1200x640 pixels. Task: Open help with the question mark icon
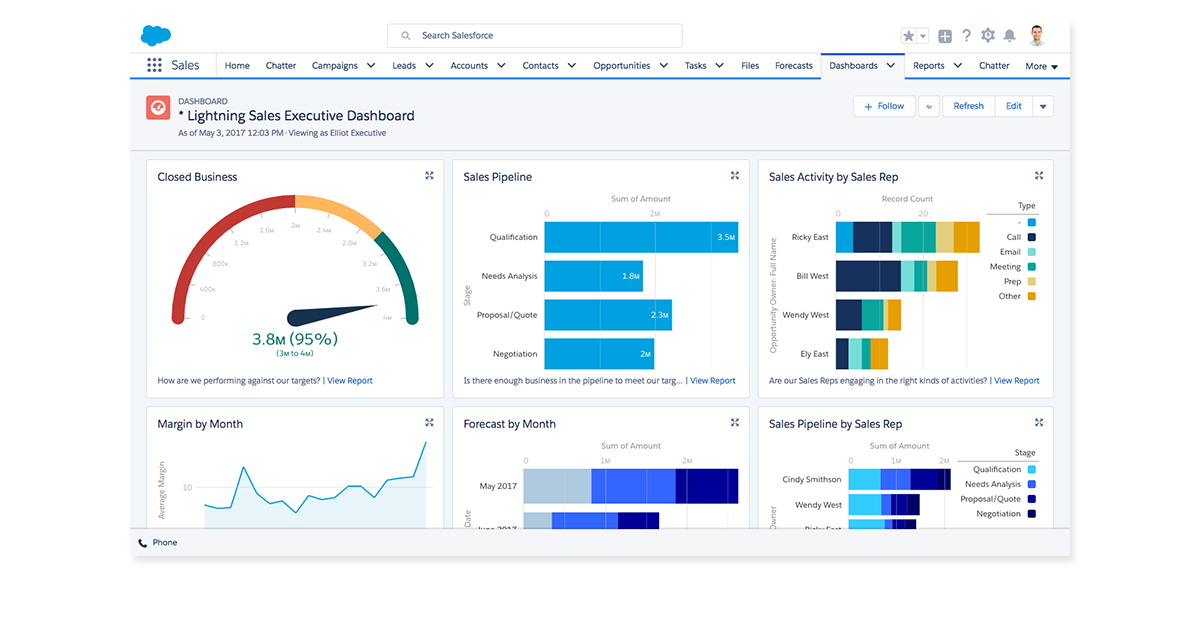coord(966,35)
